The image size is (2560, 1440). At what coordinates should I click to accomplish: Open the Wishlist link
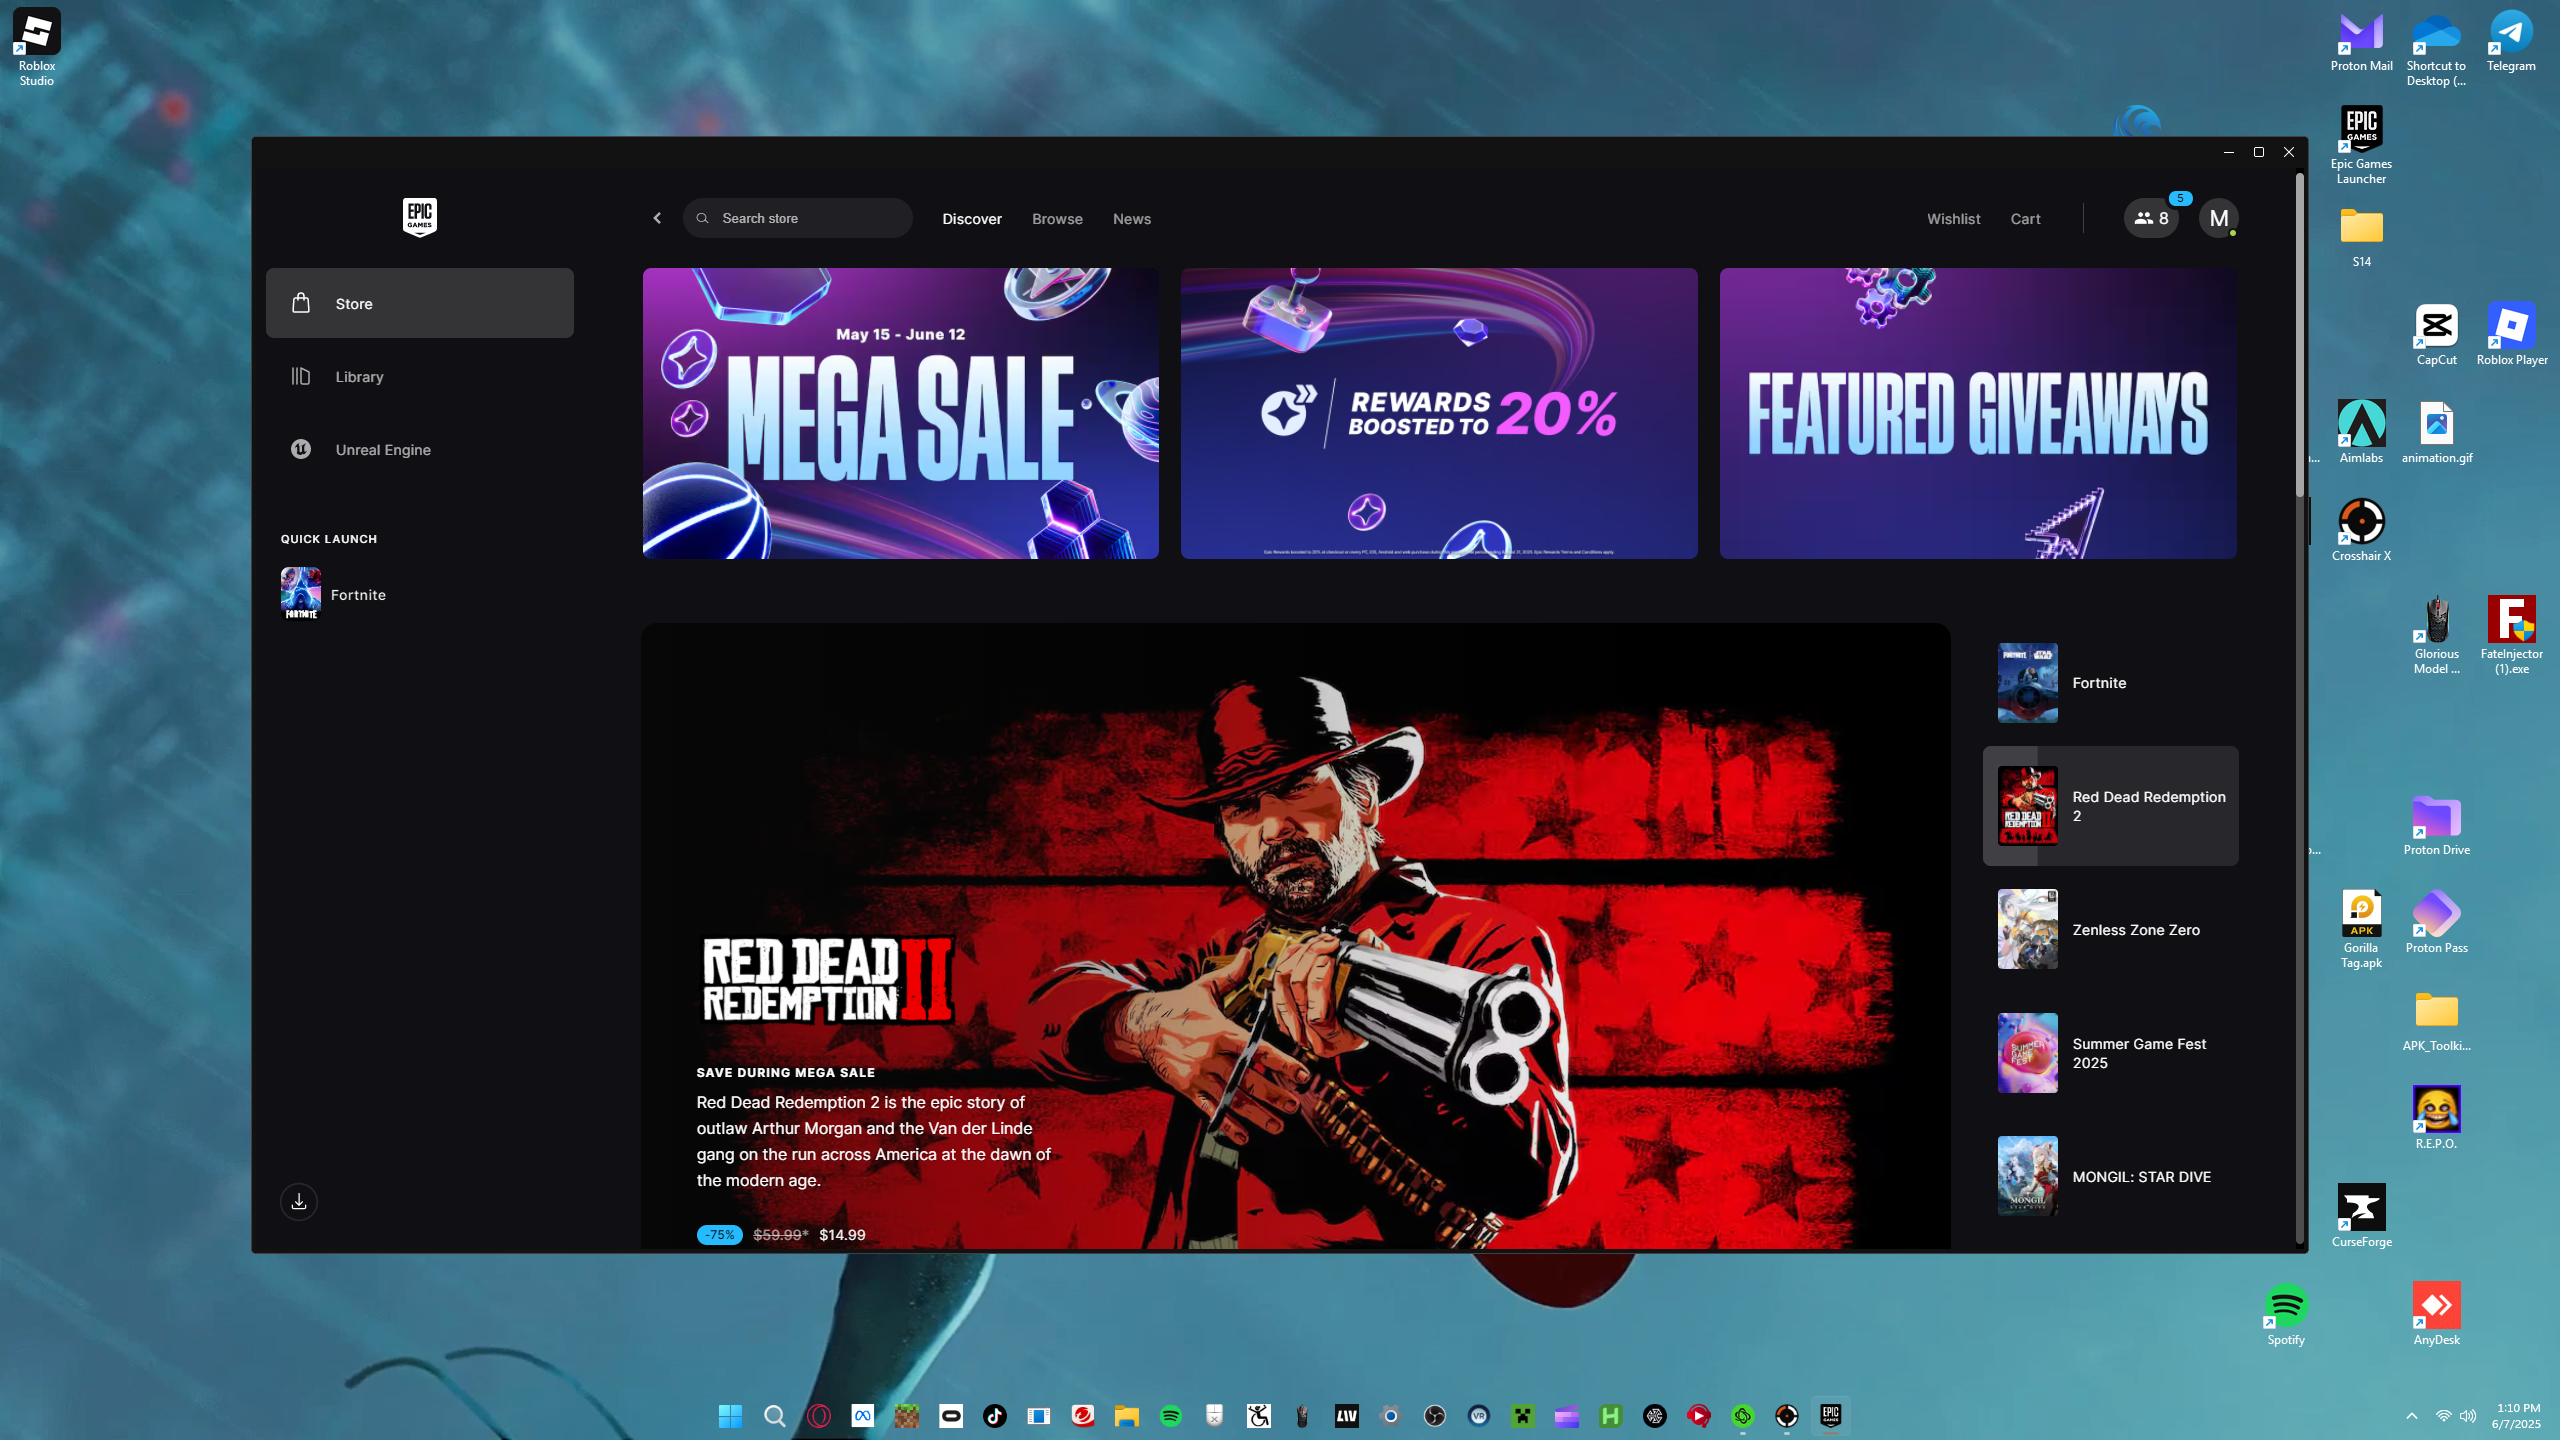click(x=1953, y=219)
